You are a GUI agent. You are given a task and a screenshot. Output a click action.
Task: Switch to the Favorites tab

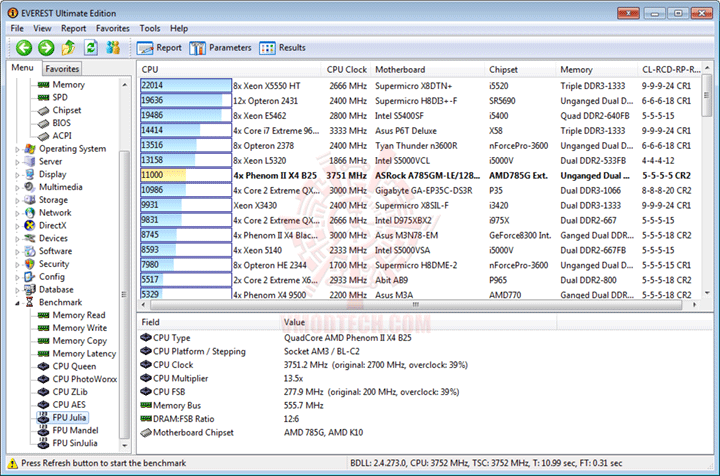62,69
